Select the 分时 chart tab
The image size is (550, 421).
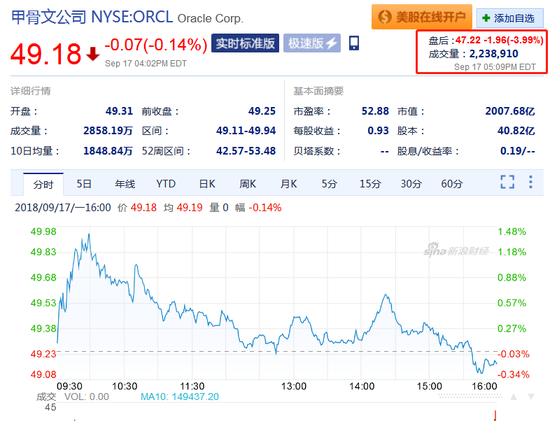pyautogui.click(x=43, y=184)
